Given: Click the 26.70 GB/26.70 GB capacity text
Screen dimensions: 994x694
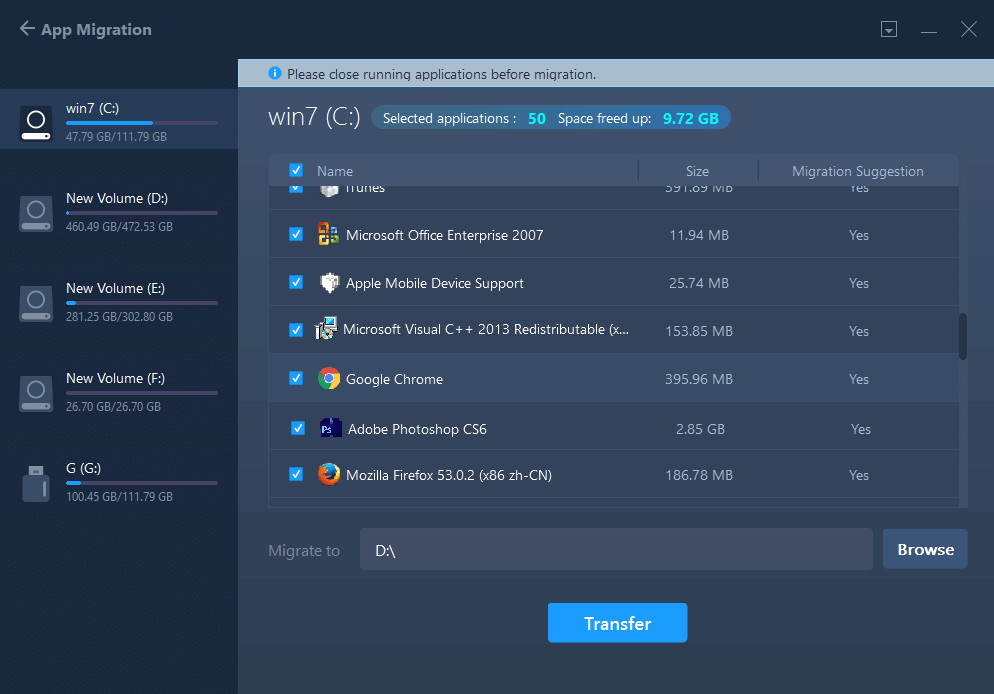Looking at the screenshot, I should pos(113,406).
